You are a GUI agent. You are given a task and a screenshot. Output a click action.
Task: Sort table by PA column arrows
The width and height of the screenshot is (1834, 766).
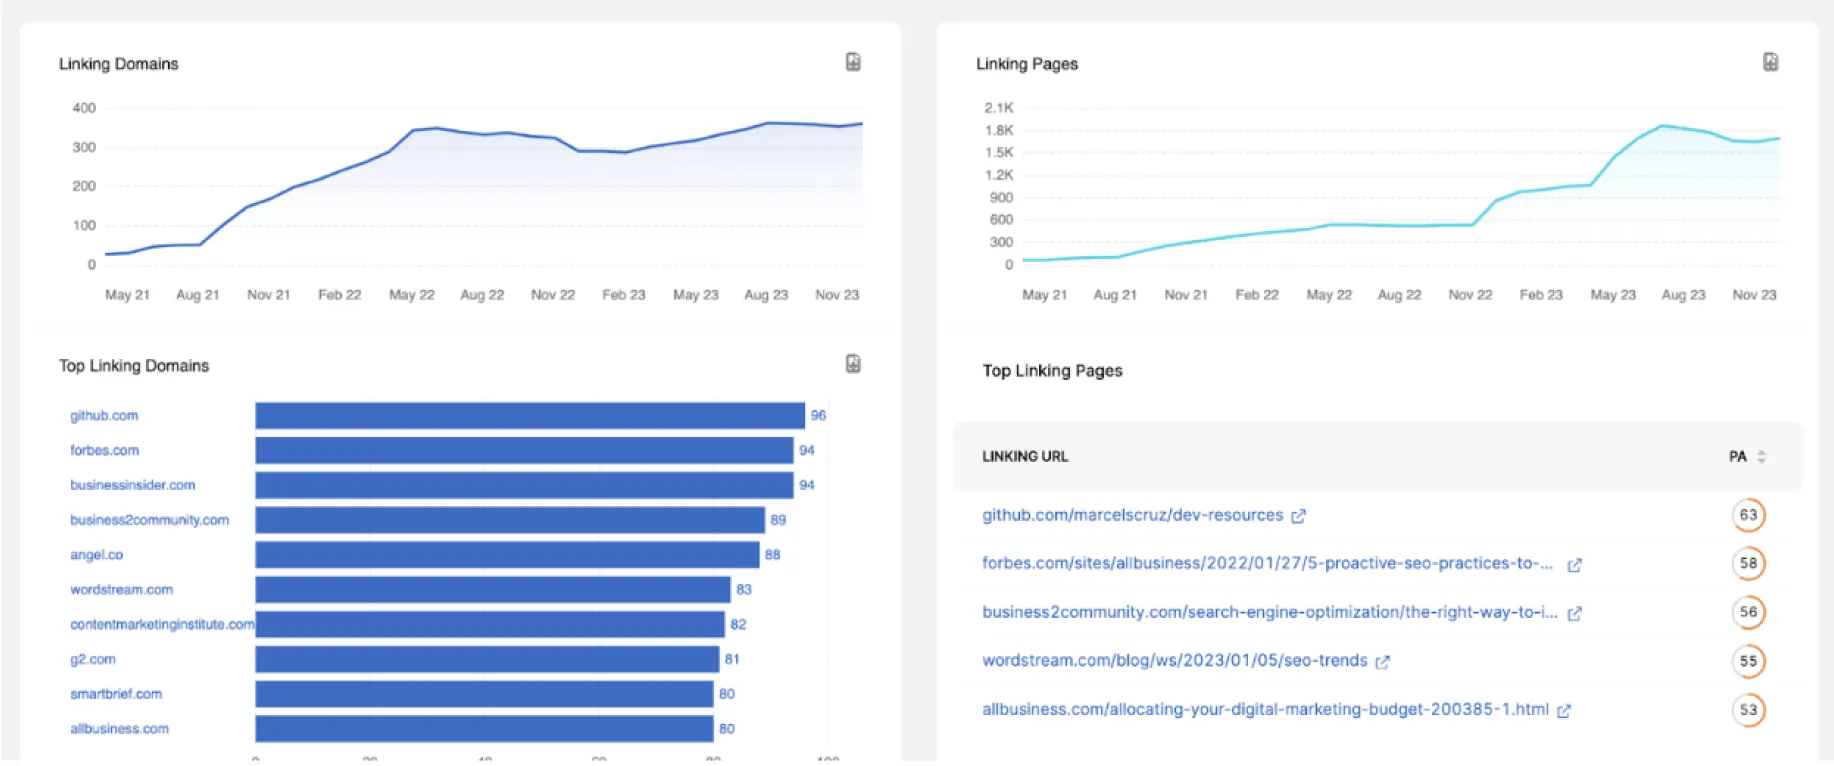(x=1761, y=457)
